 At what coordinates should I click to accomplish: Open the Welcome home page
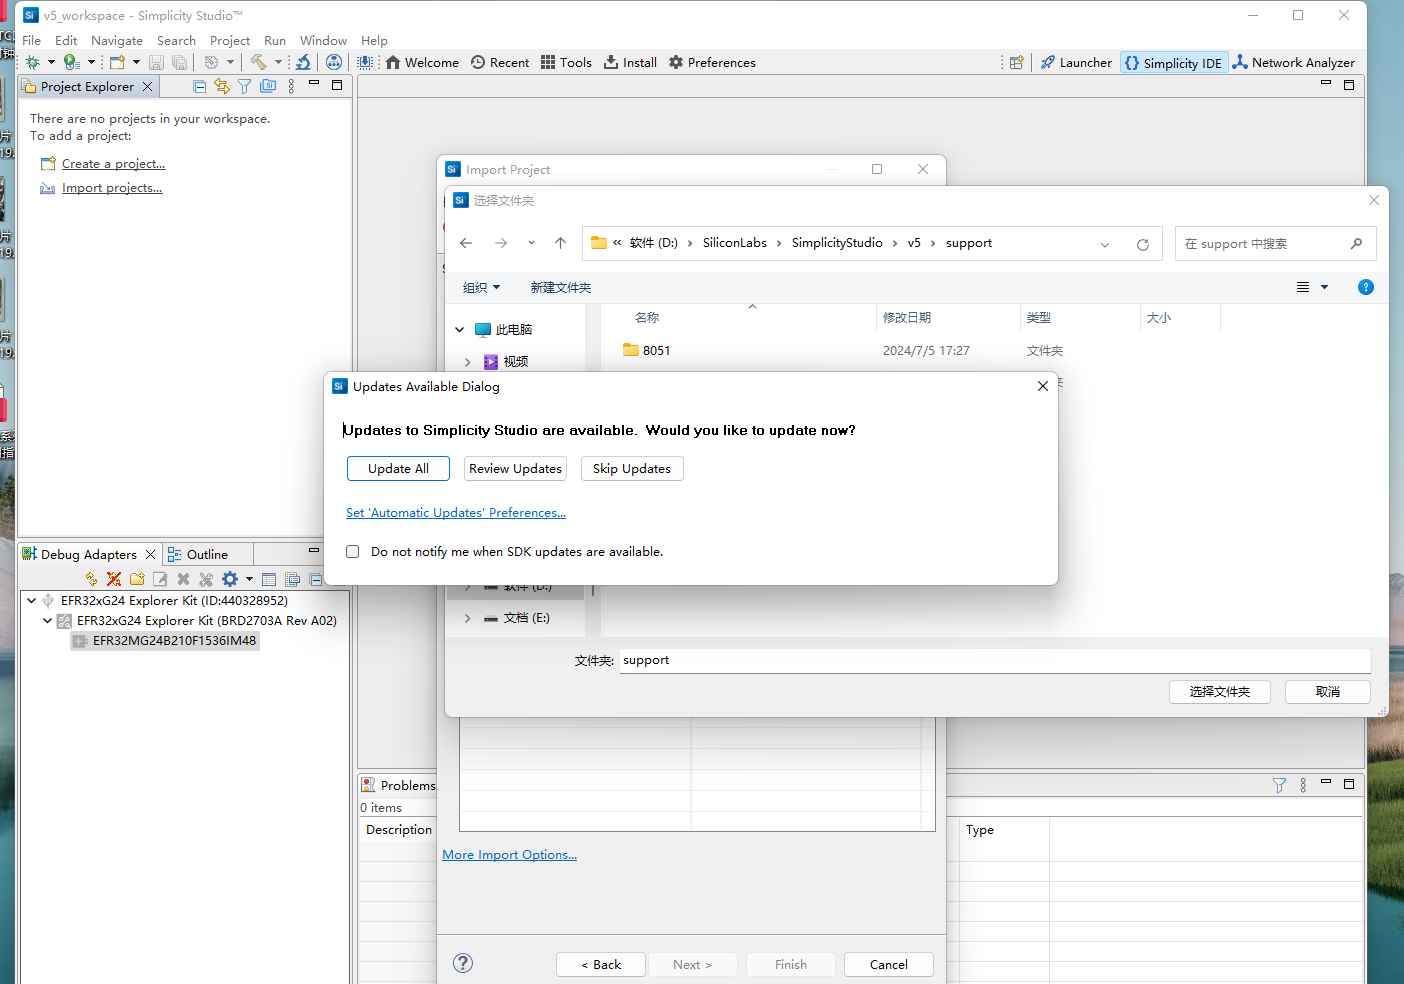(x=422, y=62)
